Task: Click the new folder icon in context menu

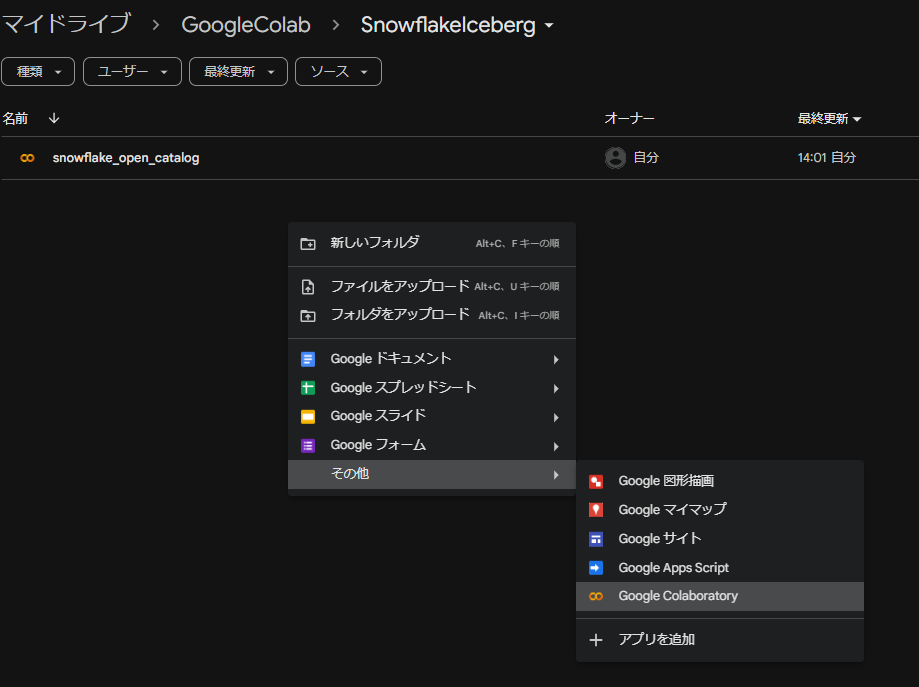Action: 308,243
